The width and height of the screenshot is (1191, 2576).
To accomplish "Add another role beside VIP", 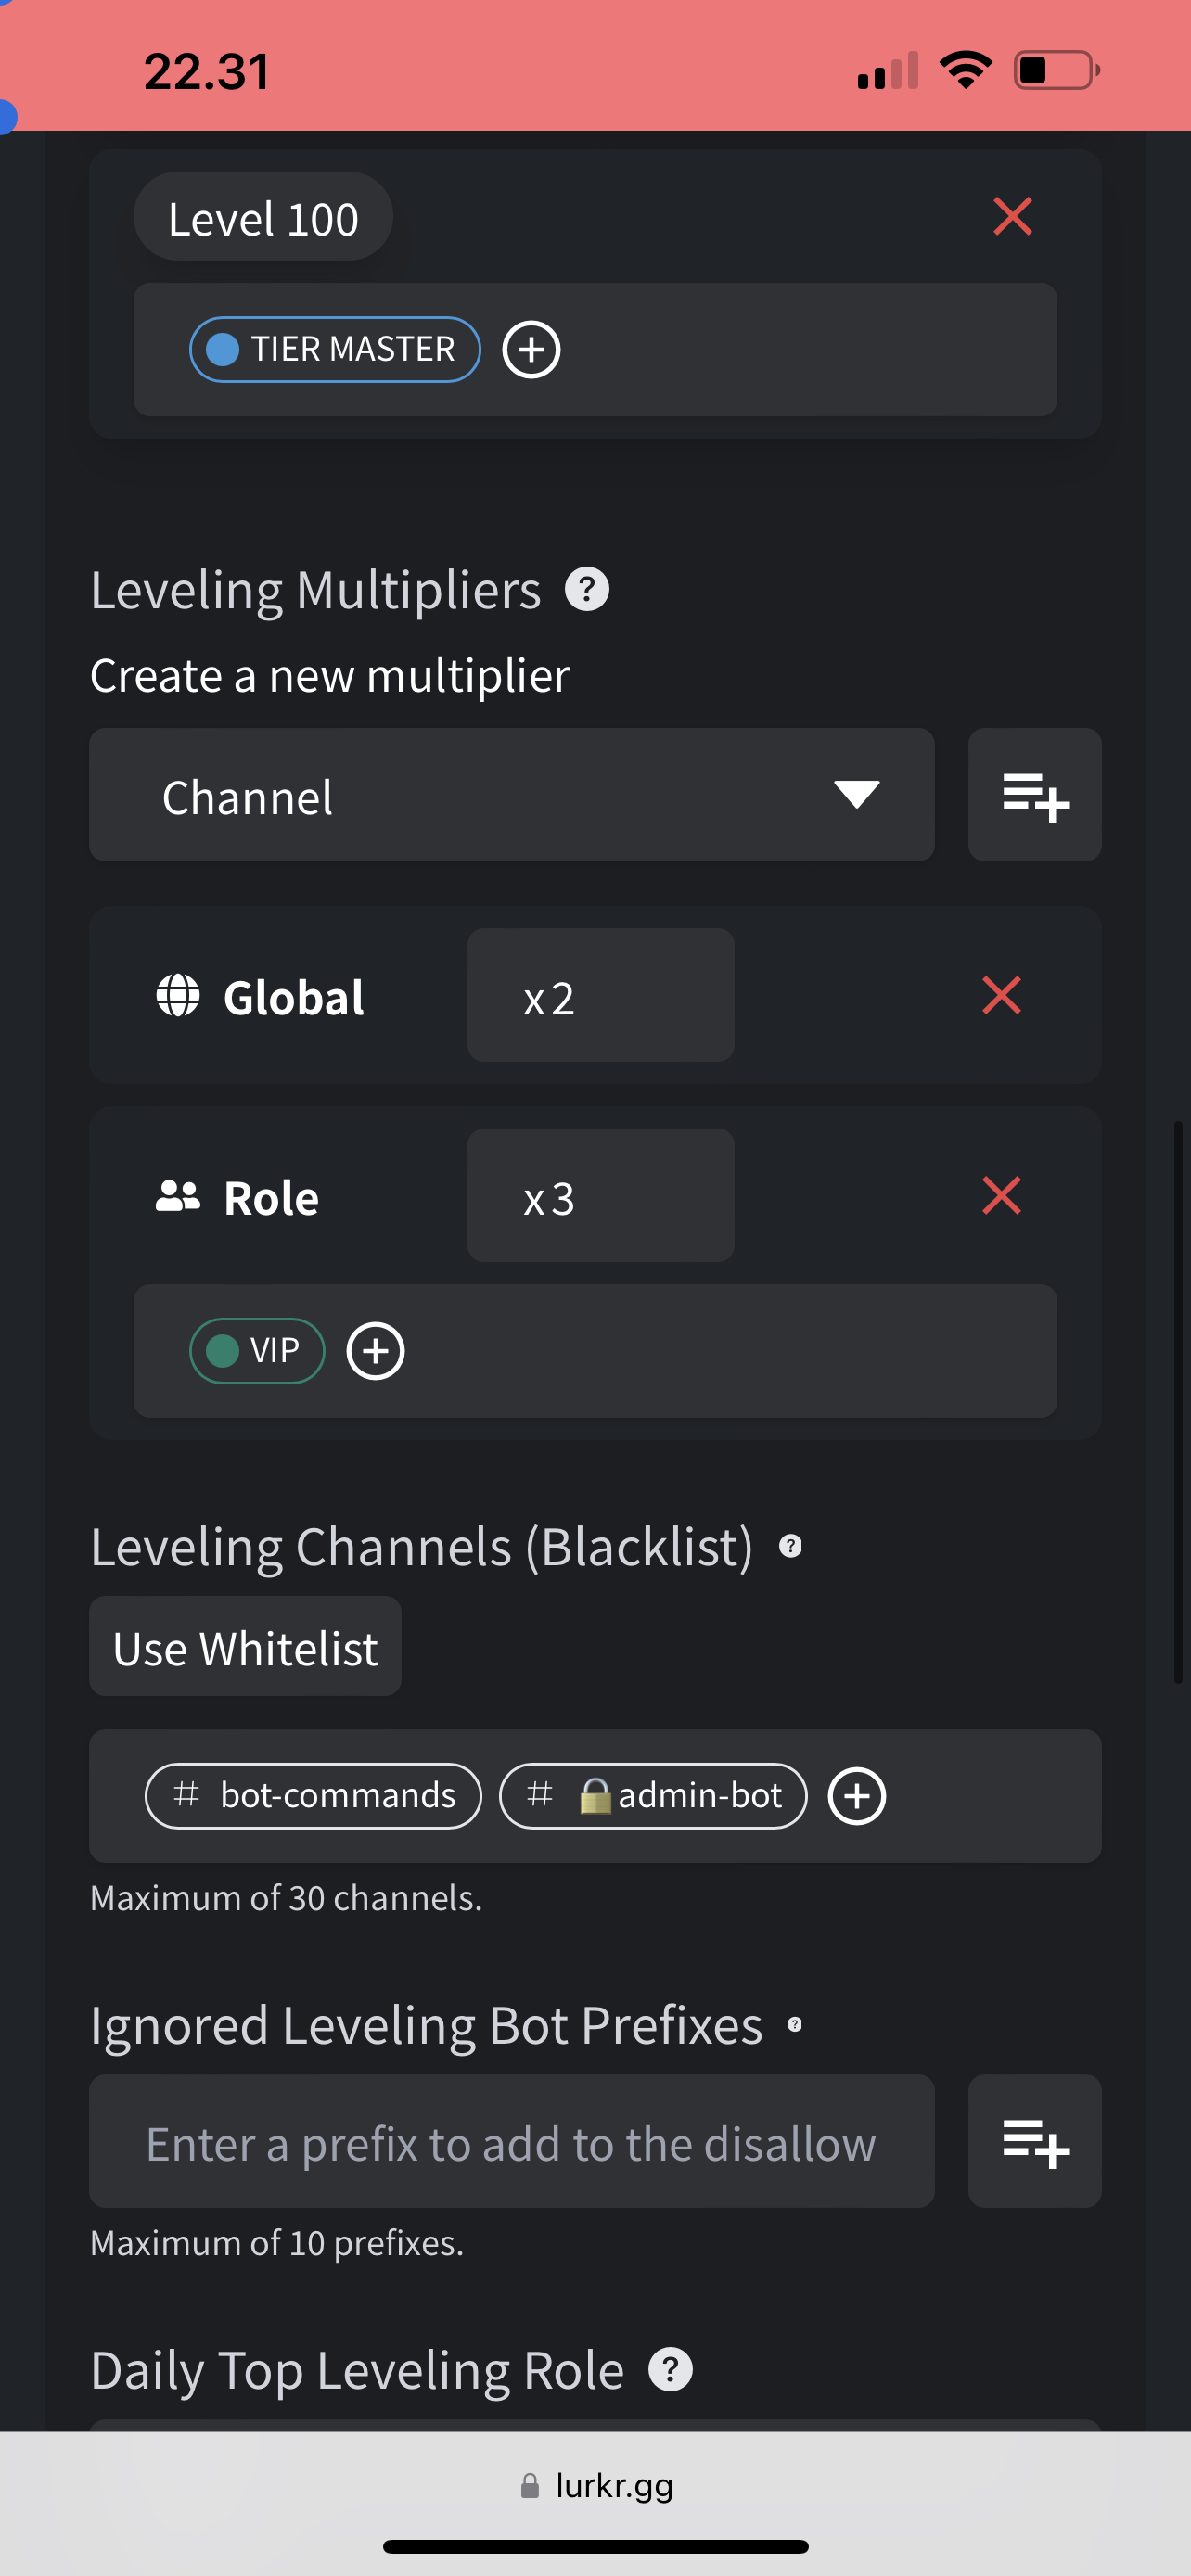I will (375, 1351).
